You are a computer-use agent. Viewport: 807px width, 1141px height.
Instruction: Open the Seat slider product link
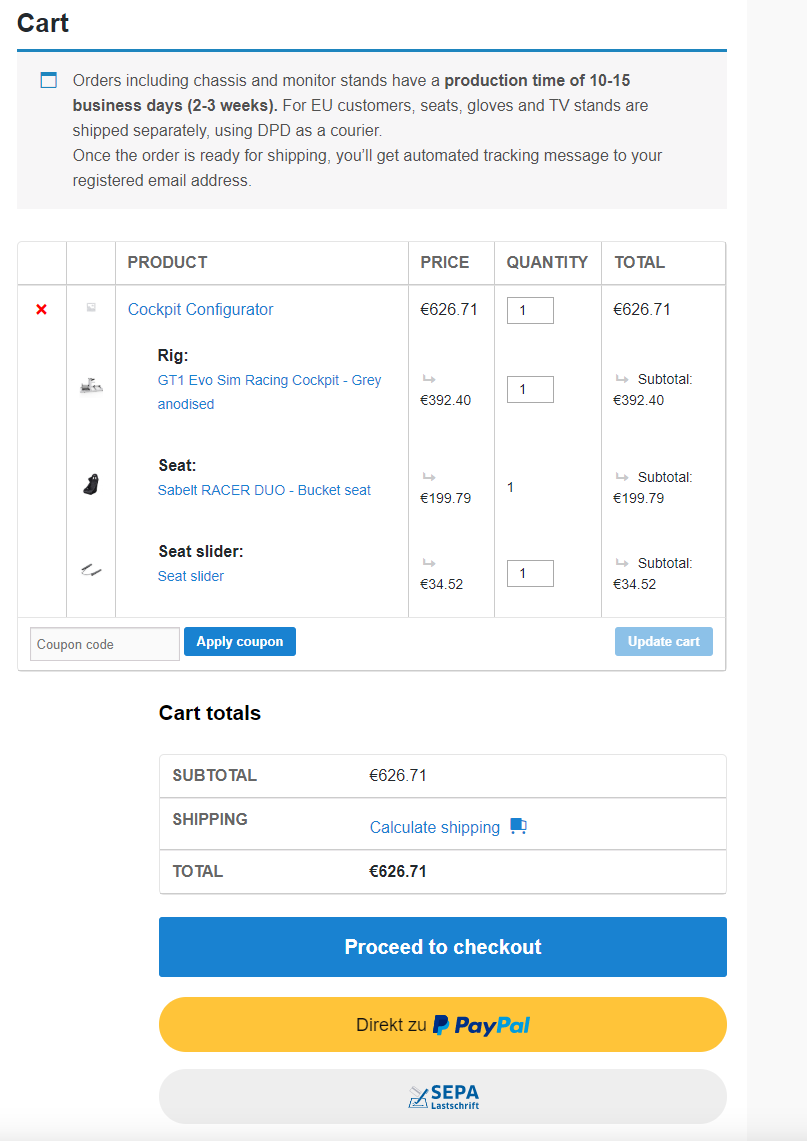191,576
